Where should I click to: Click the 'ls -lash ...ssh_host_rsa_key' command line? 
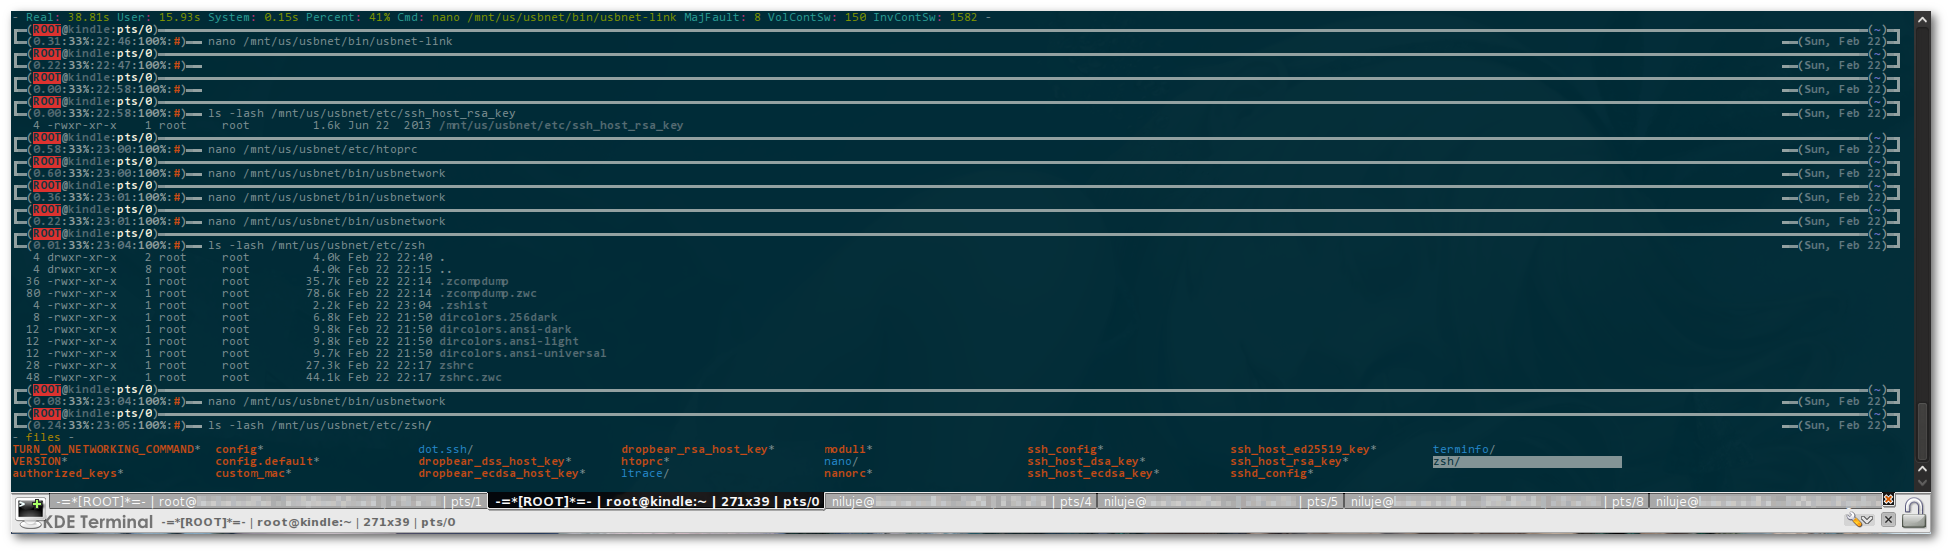[362, 114]
